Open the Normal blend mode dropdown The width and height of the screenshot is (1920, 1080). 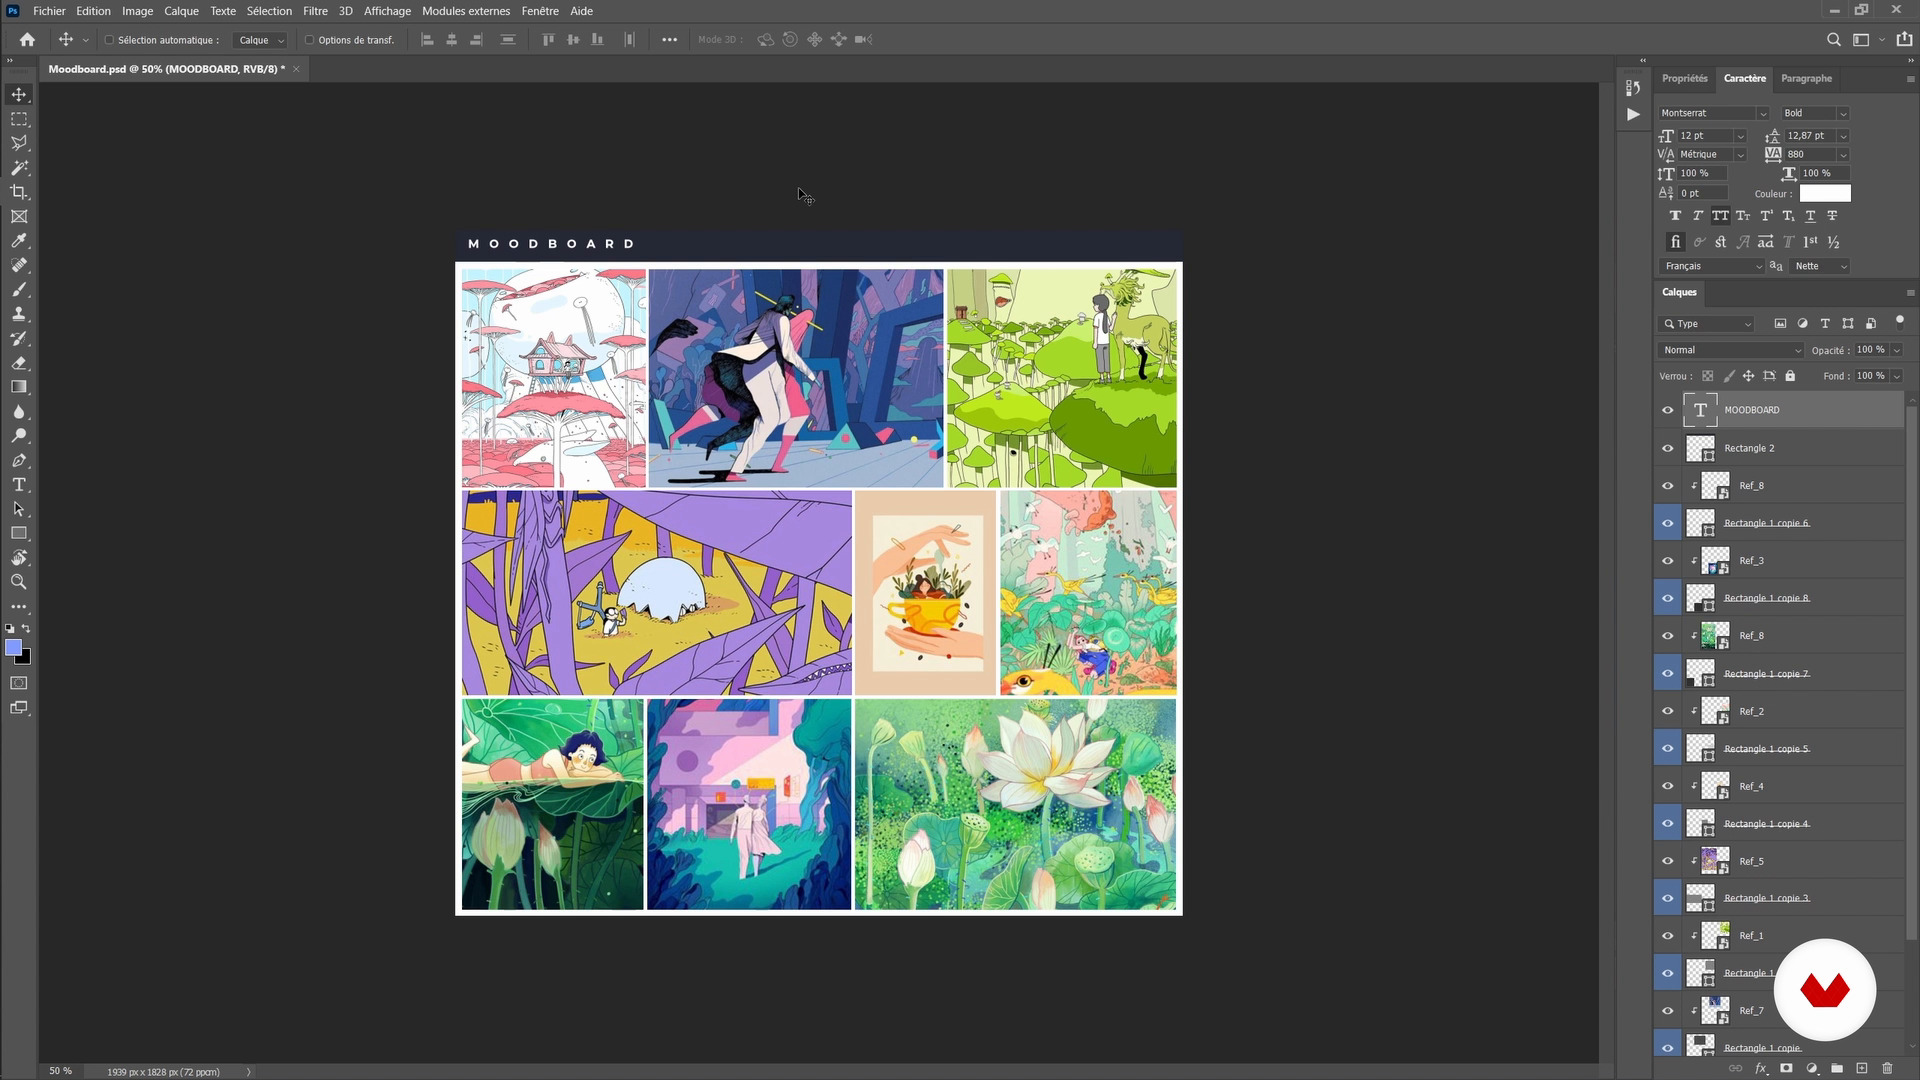1731,350
